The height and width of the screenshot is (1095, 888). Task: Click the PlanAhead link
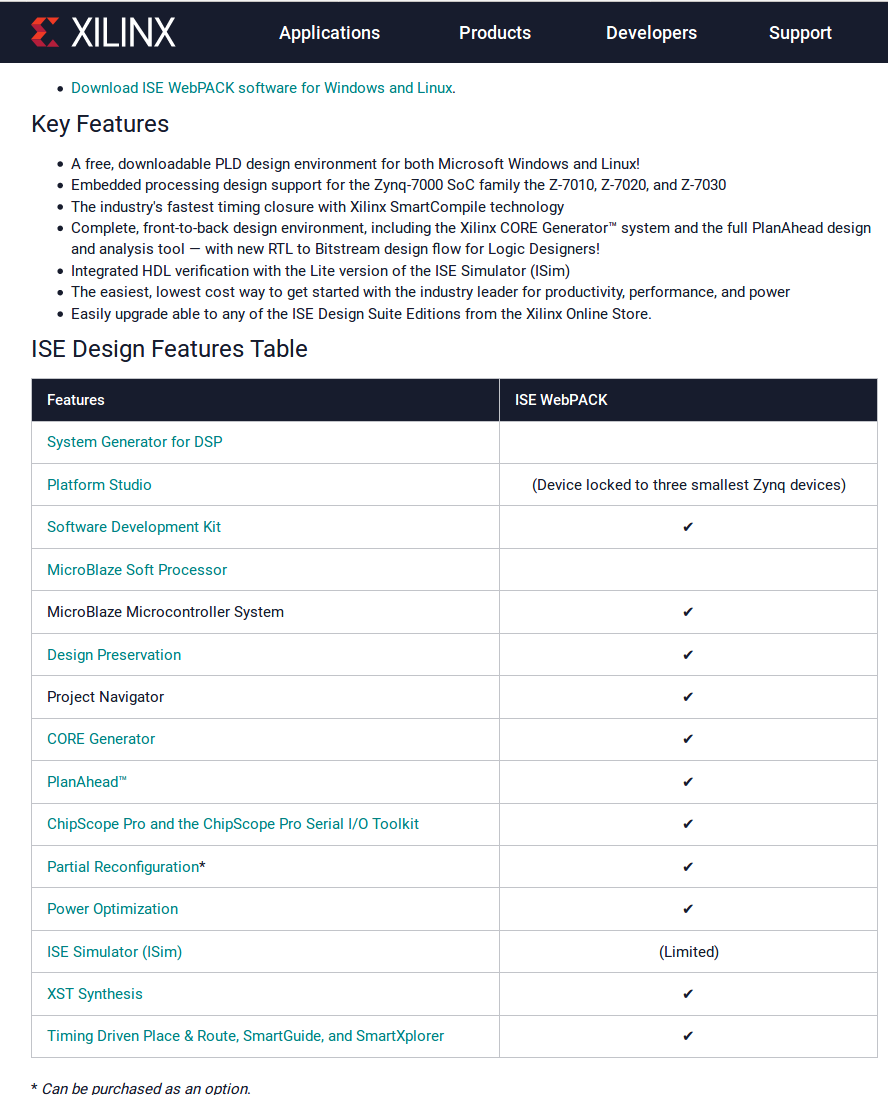87,782
